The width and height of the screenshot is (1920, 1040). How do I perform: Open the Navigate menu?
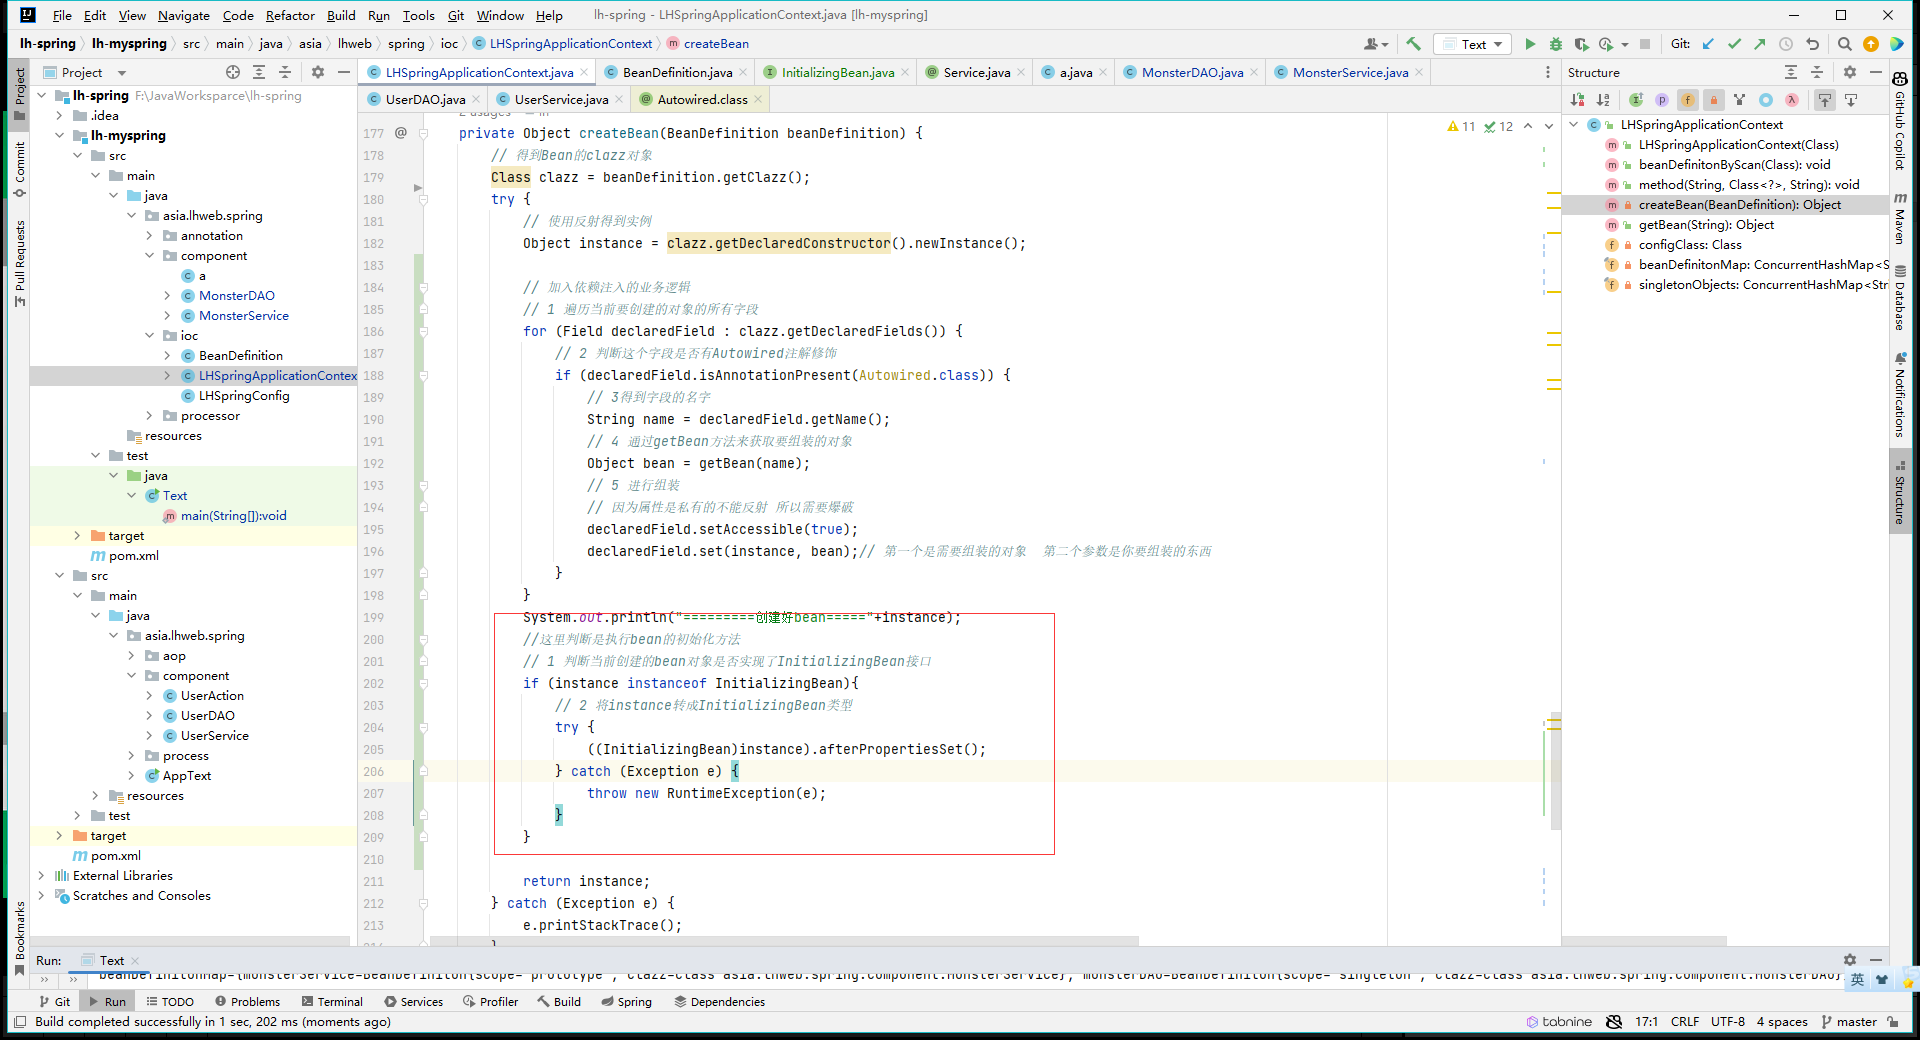184,15
